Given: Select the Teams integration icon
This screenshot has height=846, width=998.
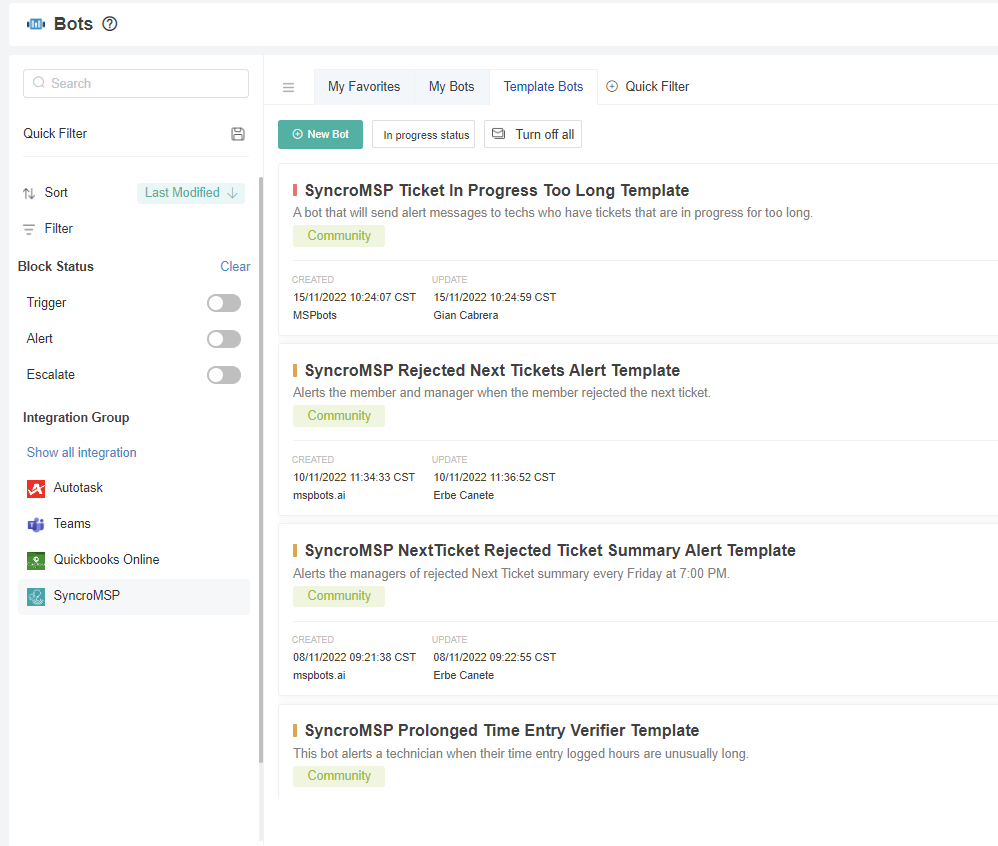Looking at the screenshot, I should coord(35,523).
